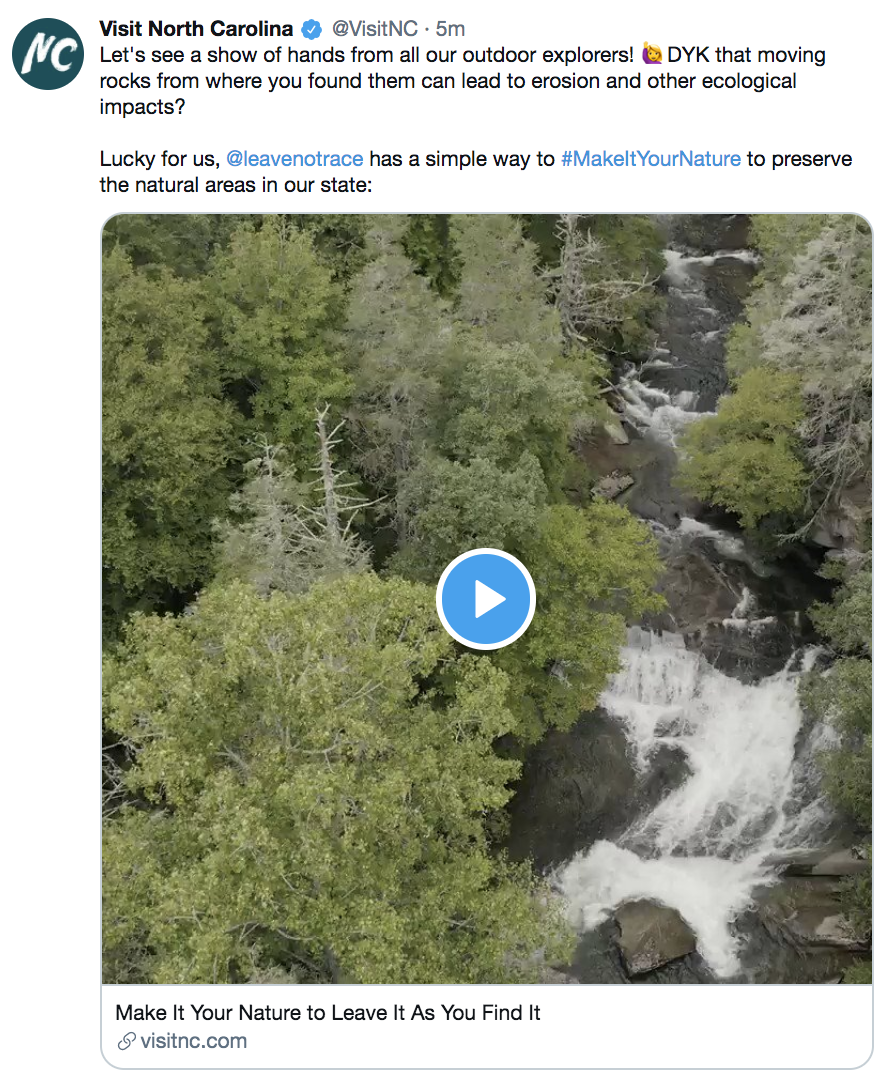Click the visitnc.com domain text
Screen dimensions: 886x1082
(194, 1041)
